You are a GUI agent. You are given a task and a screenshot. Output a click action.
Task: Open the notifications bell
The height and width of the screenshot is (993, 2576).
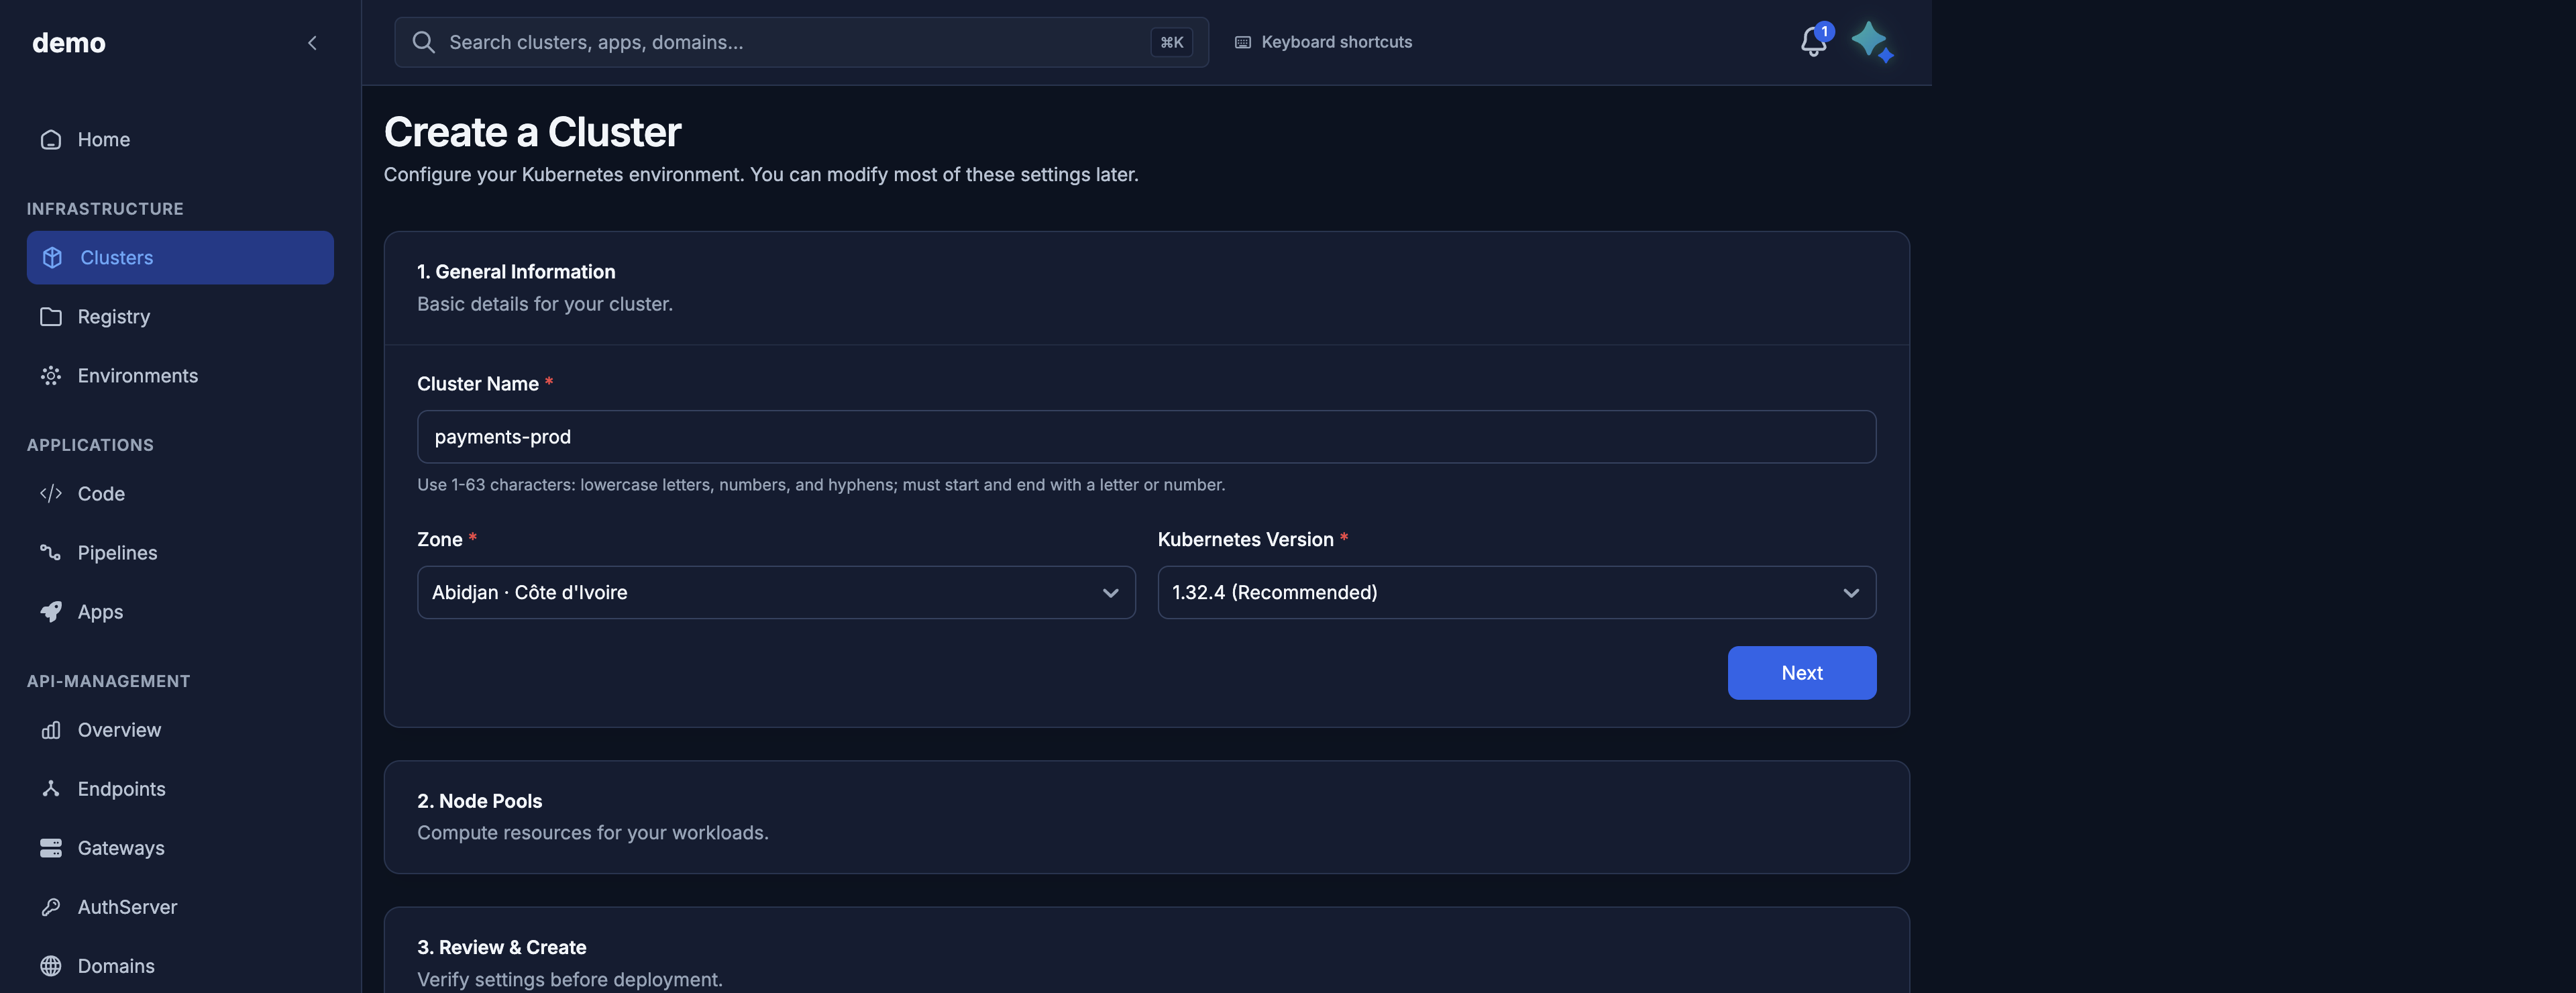(x=1813, y=42)
